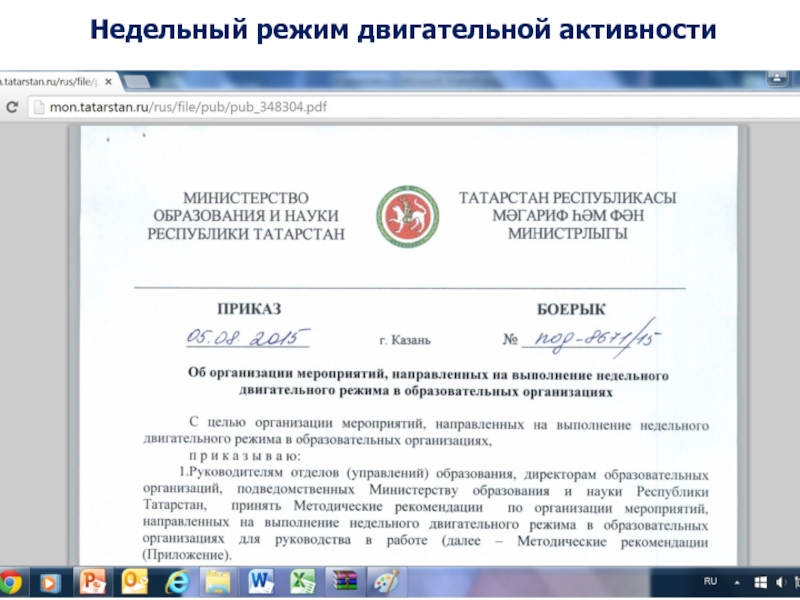Click the Chrome icon in the taskbar

(x=10, y=583)
